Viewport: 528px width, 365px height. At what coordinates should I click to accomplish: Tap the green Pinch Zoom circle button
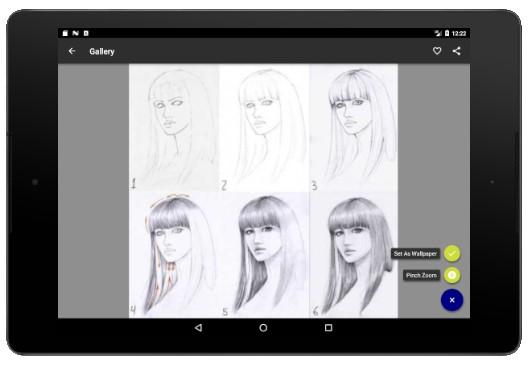[452, 275]
